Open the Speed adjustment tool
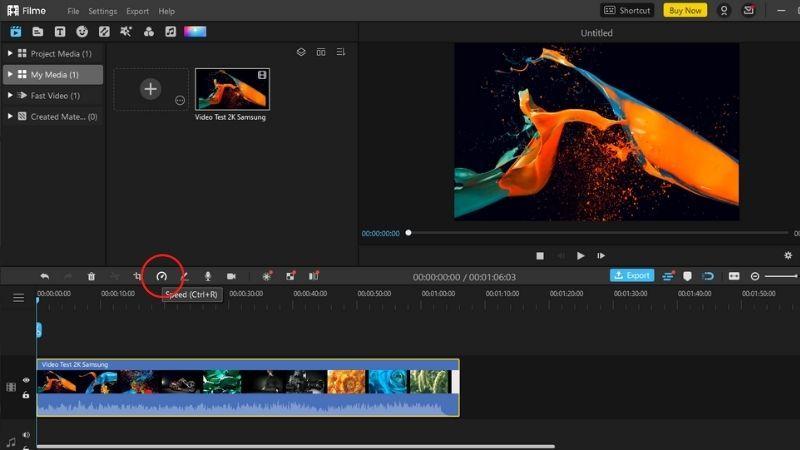This screenshot has height=450, width=800. (162, 276)
